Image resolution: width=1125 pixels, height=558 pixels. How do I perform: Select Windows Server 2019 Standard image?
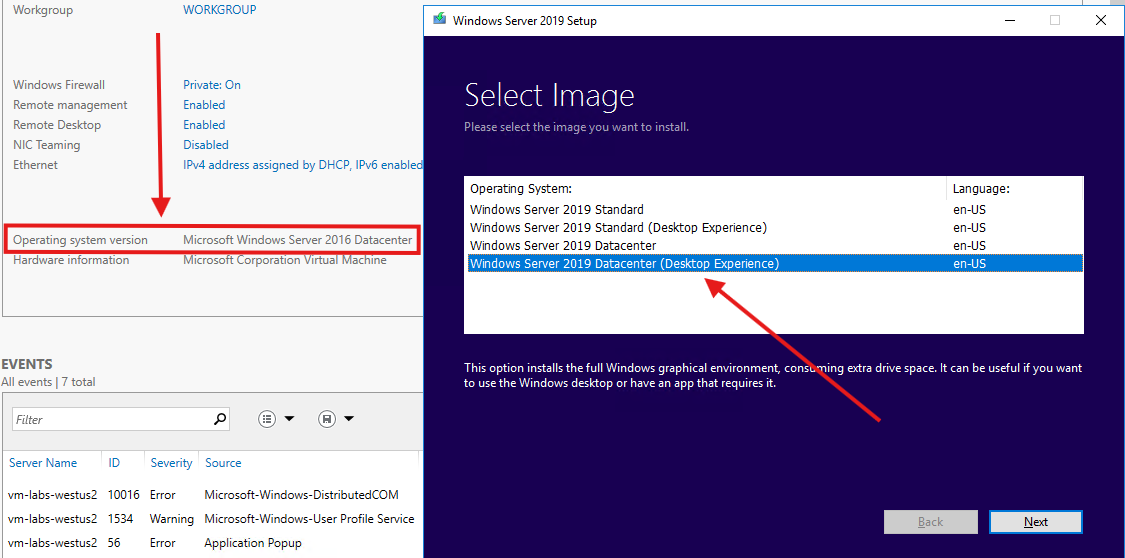[557, 210]
